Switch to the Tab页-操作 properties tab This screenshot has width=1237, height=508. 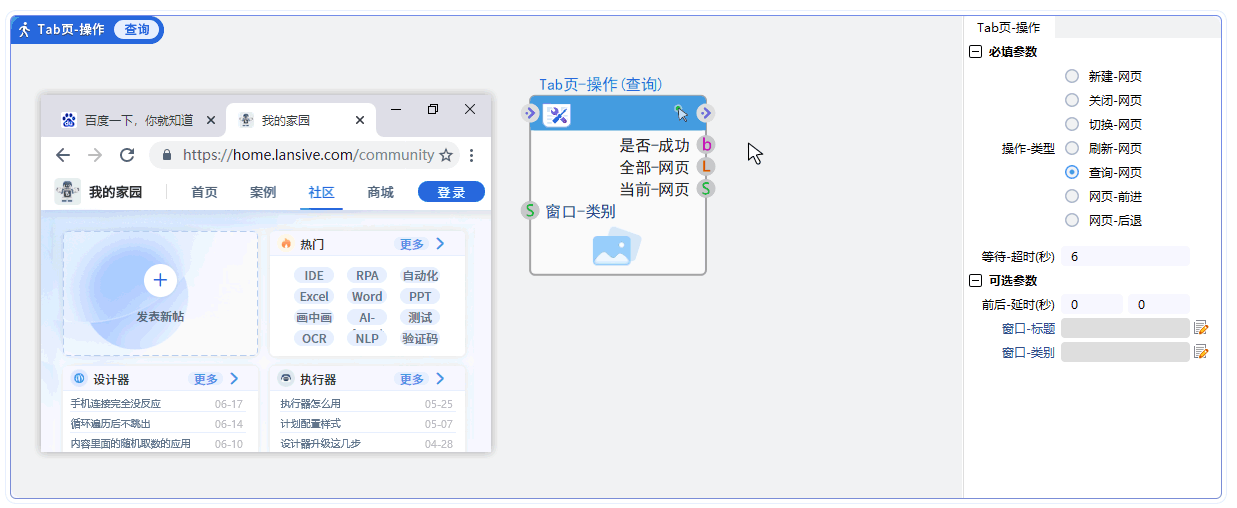click(1009, 28)
